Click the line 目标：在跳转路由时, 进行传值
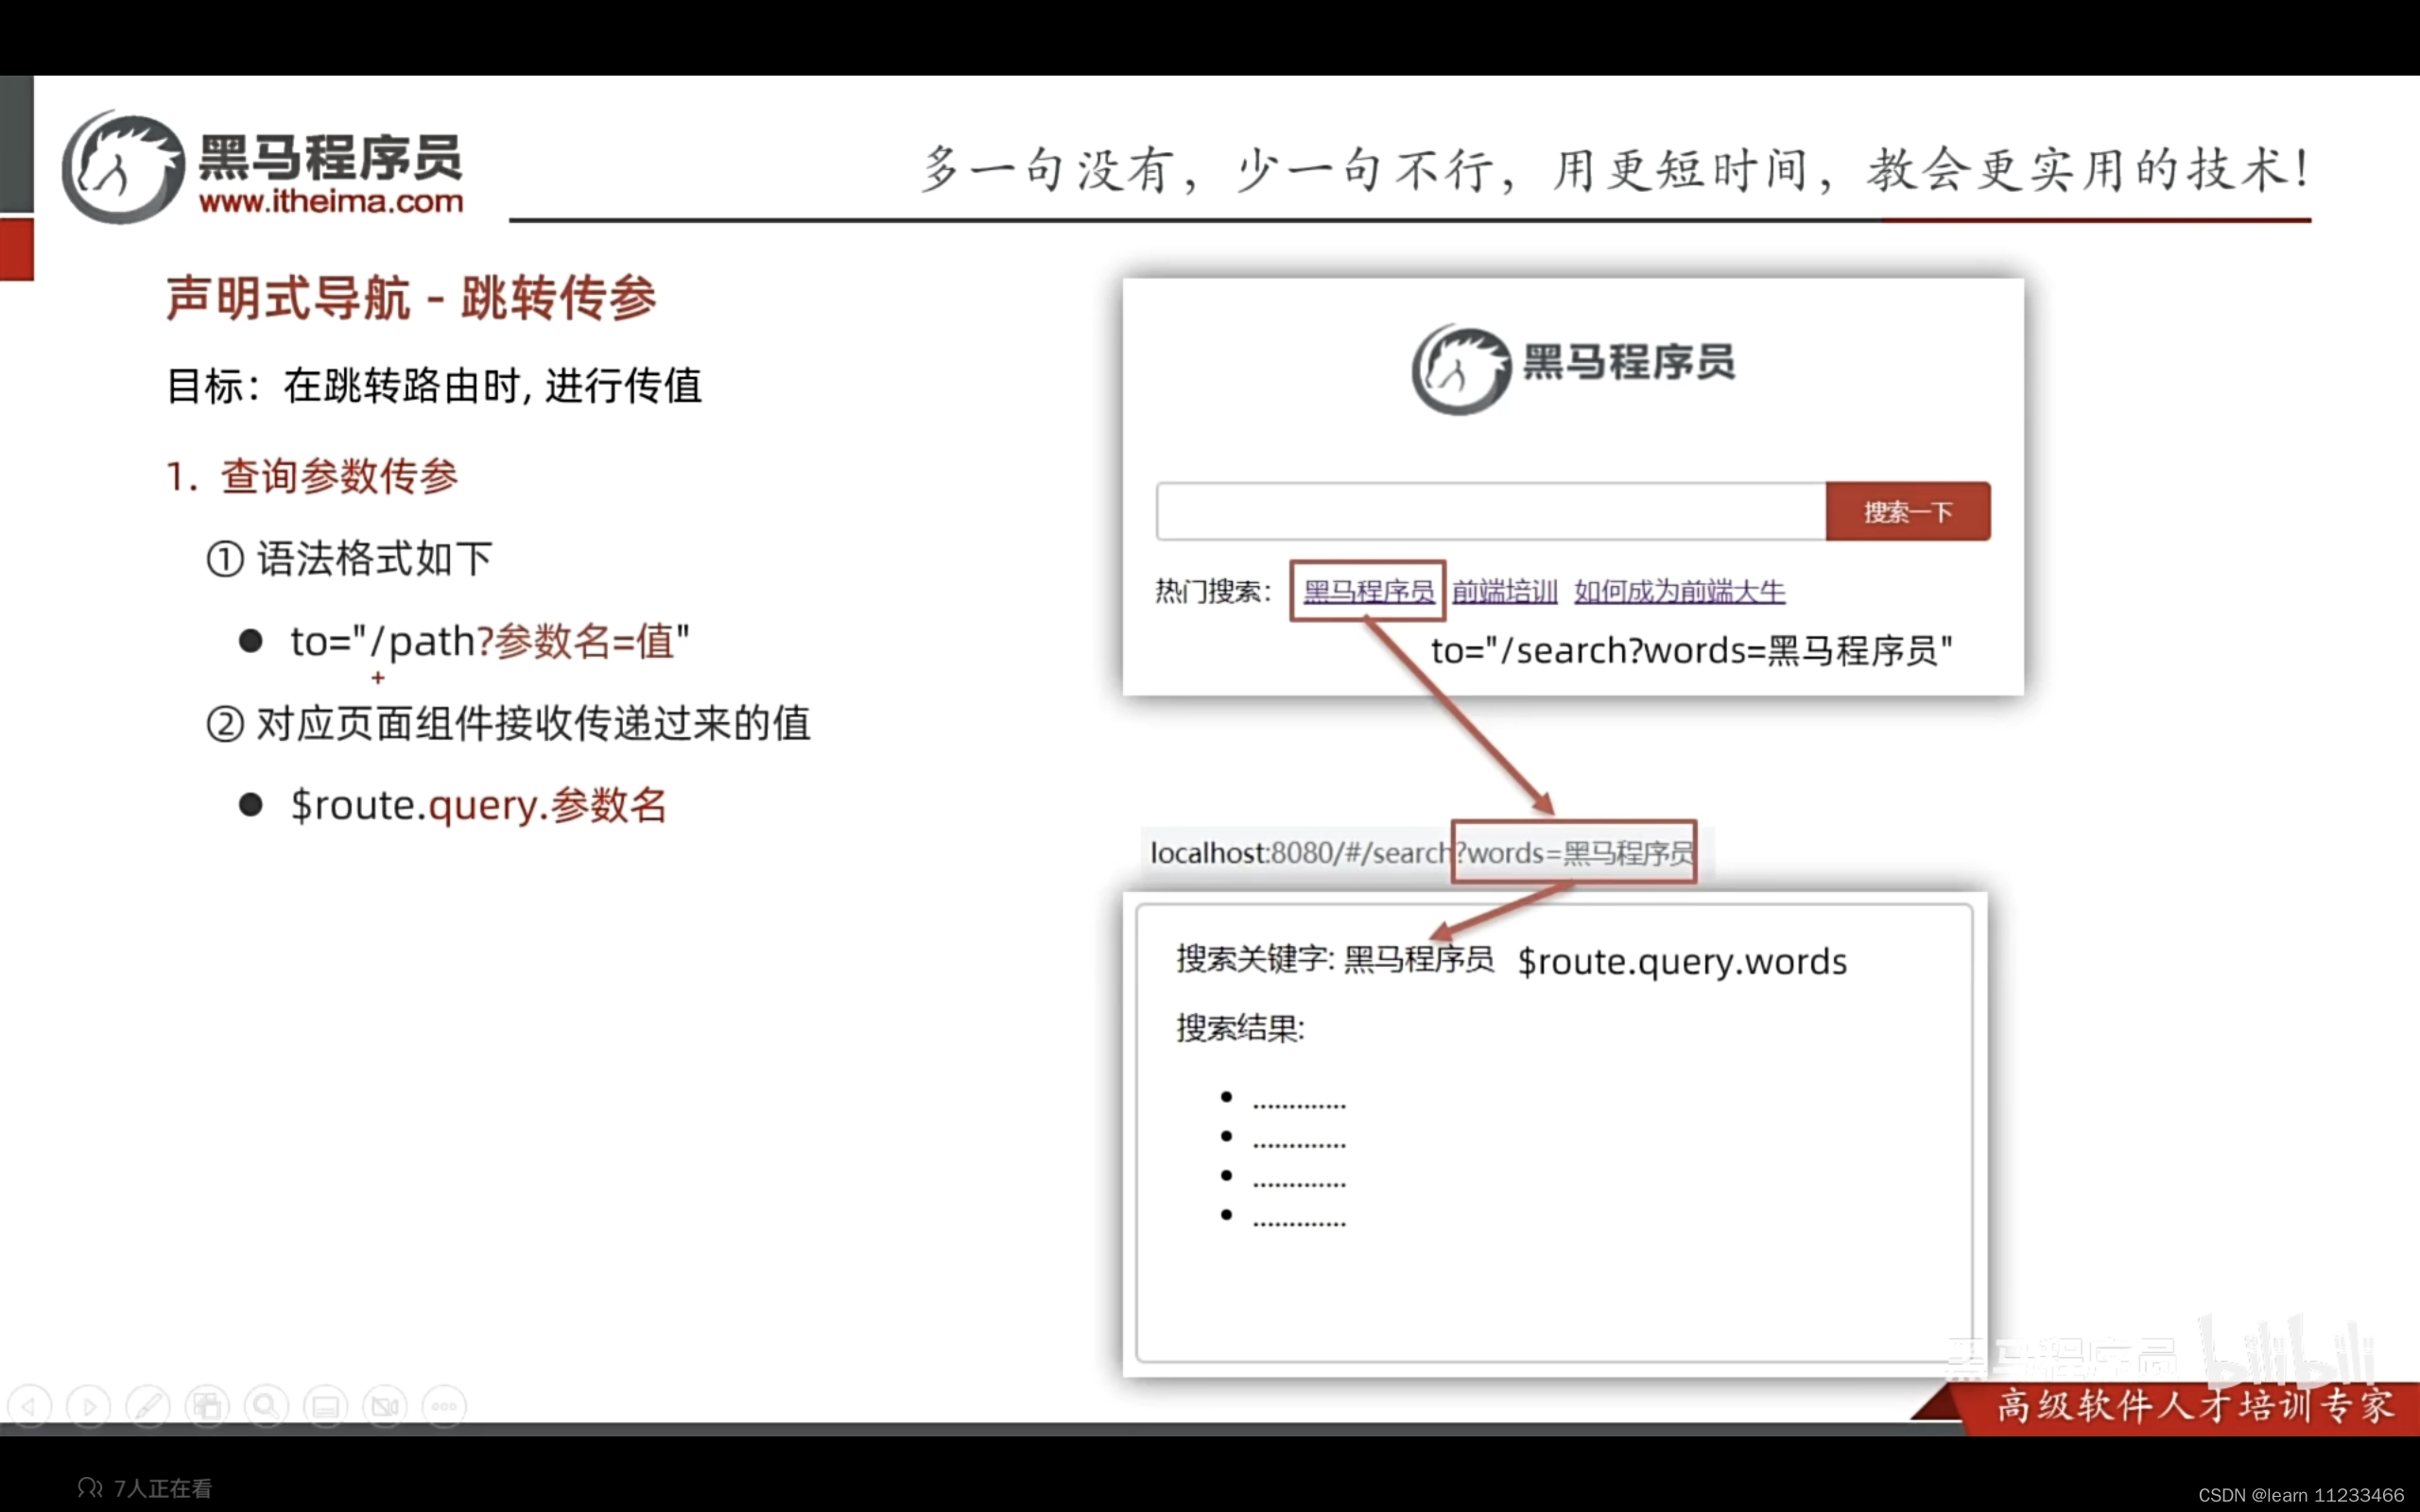 coord(434,386)
